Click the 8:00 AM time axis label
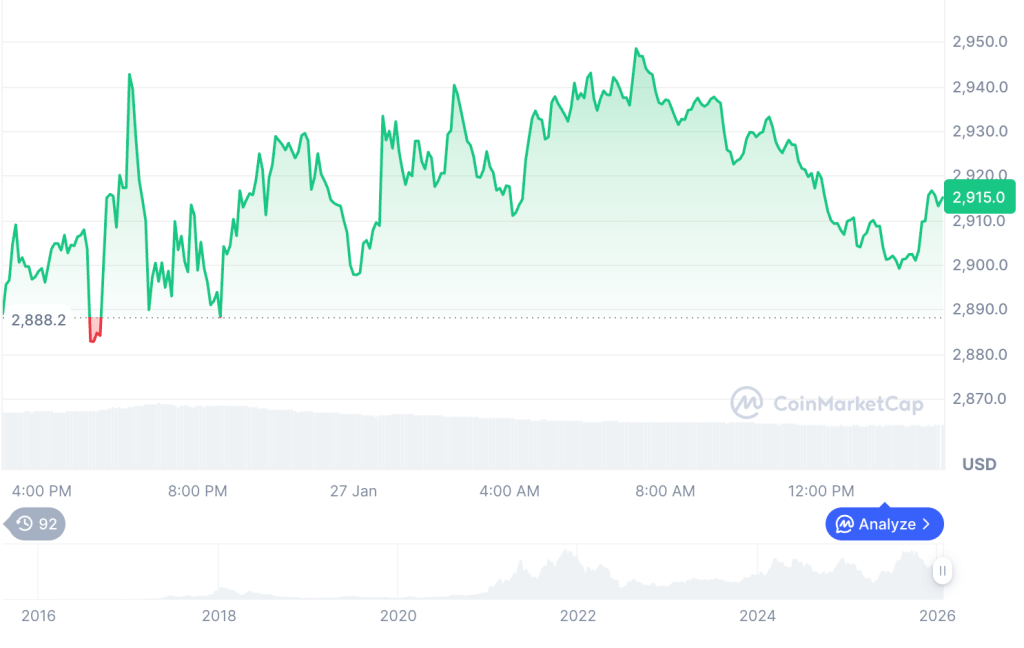 [x=665, y=491]
